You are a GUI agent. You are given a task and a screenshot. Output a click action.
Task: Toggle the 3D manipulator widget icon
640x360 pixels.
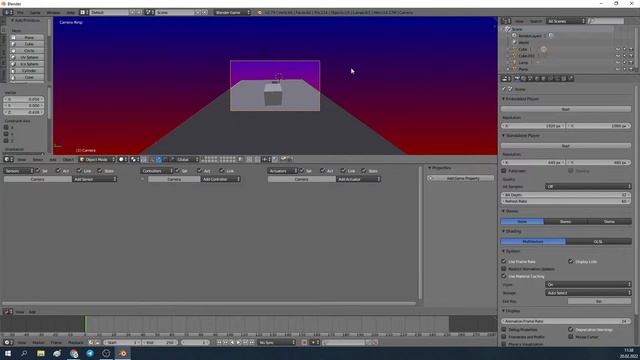pyautogui.click(x=151, y=160)
